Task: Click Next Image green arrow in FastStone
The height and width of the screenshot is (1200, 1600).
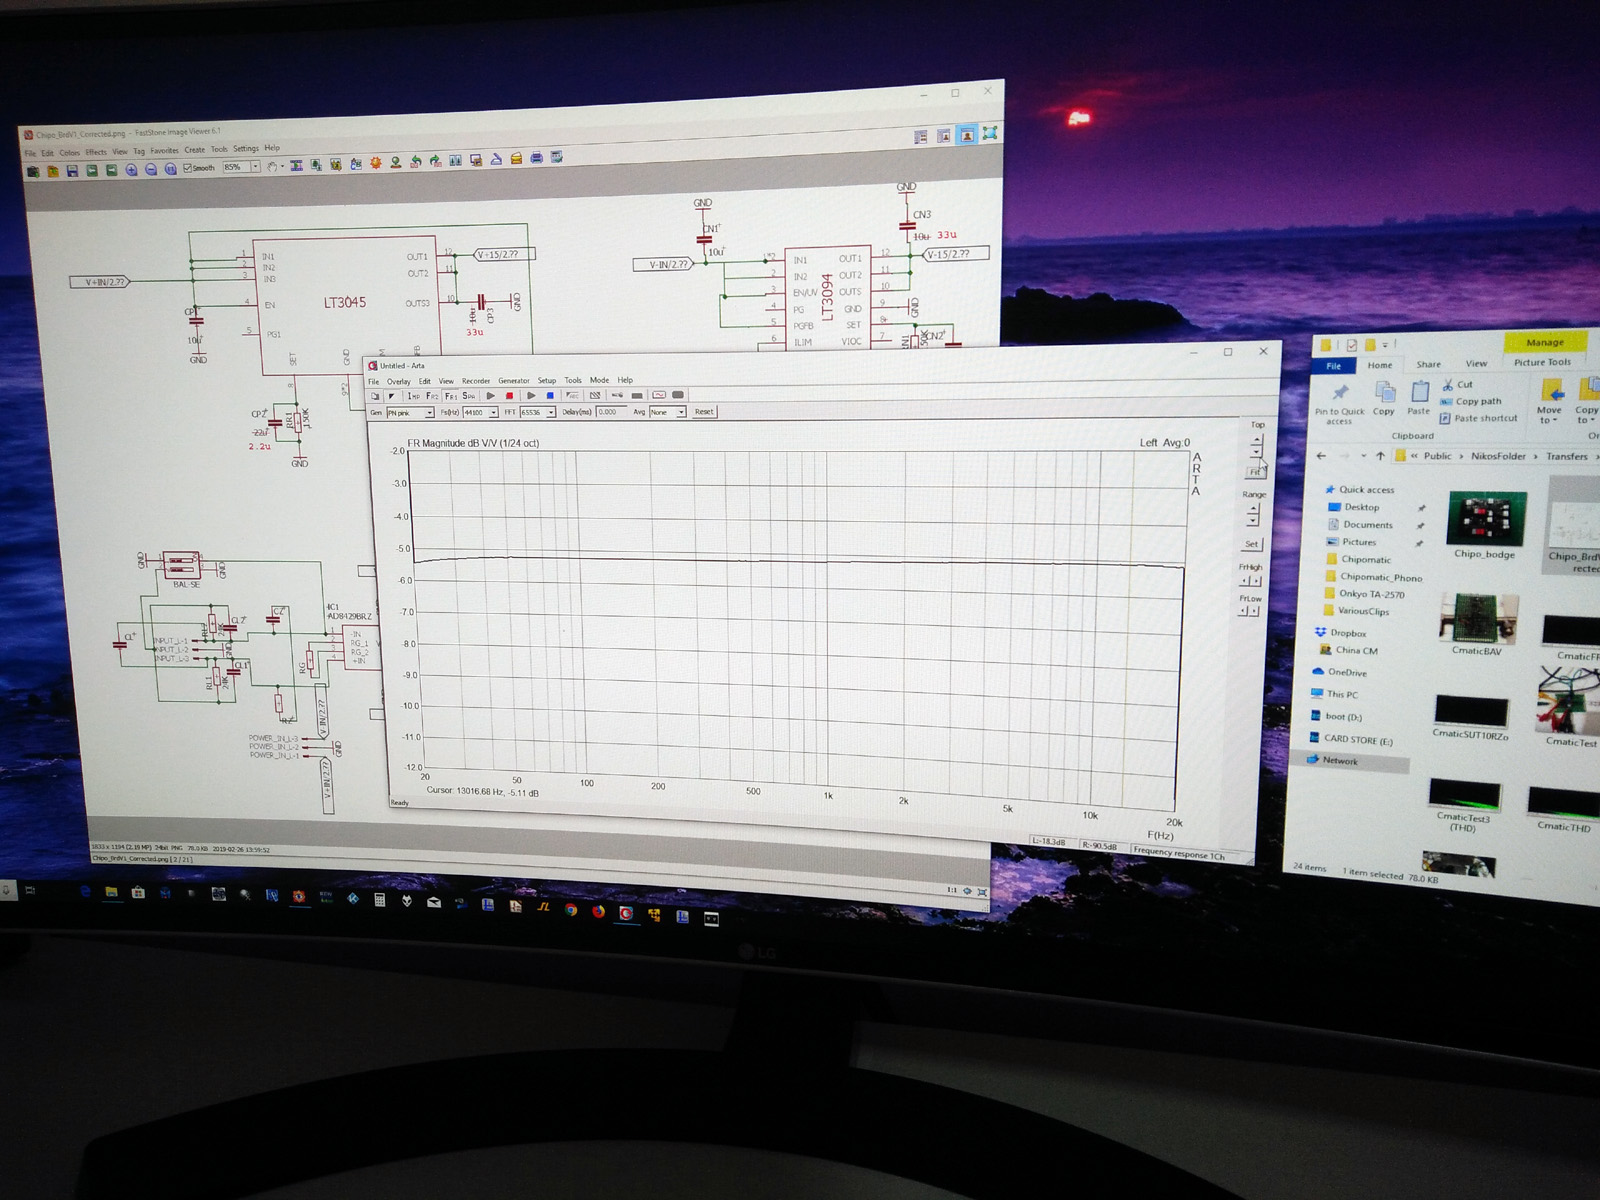Action: (112, 170)
